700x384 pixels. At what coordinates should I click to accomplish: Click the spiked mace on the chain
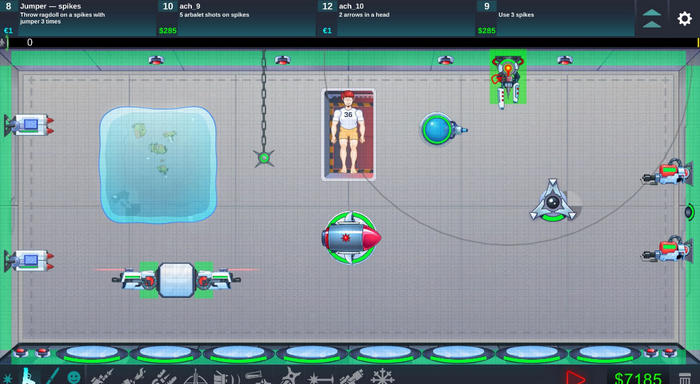(x=264, y=158)
